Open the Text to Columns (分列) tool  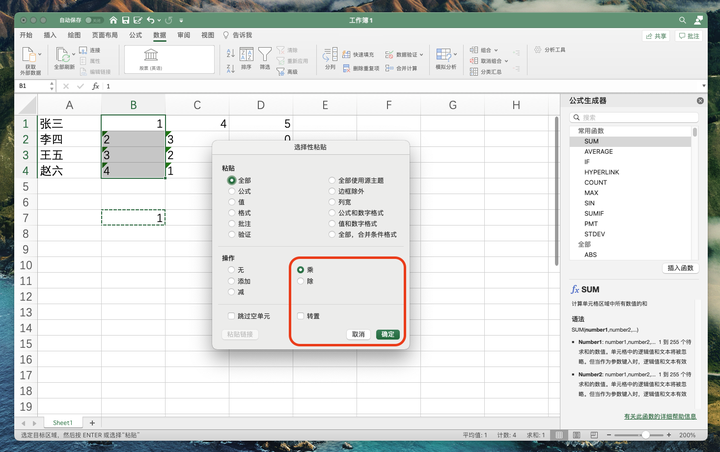point(330,55)
